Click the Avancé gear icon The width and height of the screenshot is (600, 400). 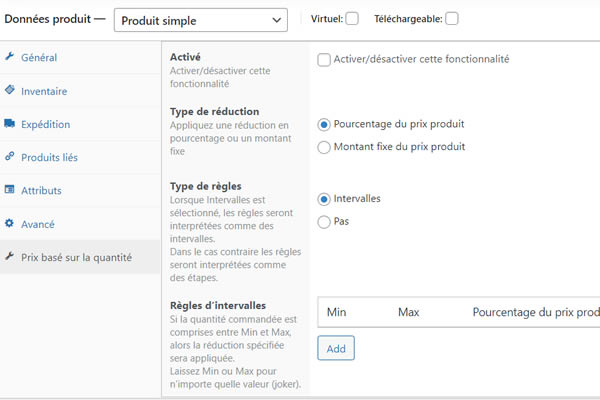(10, 224)
